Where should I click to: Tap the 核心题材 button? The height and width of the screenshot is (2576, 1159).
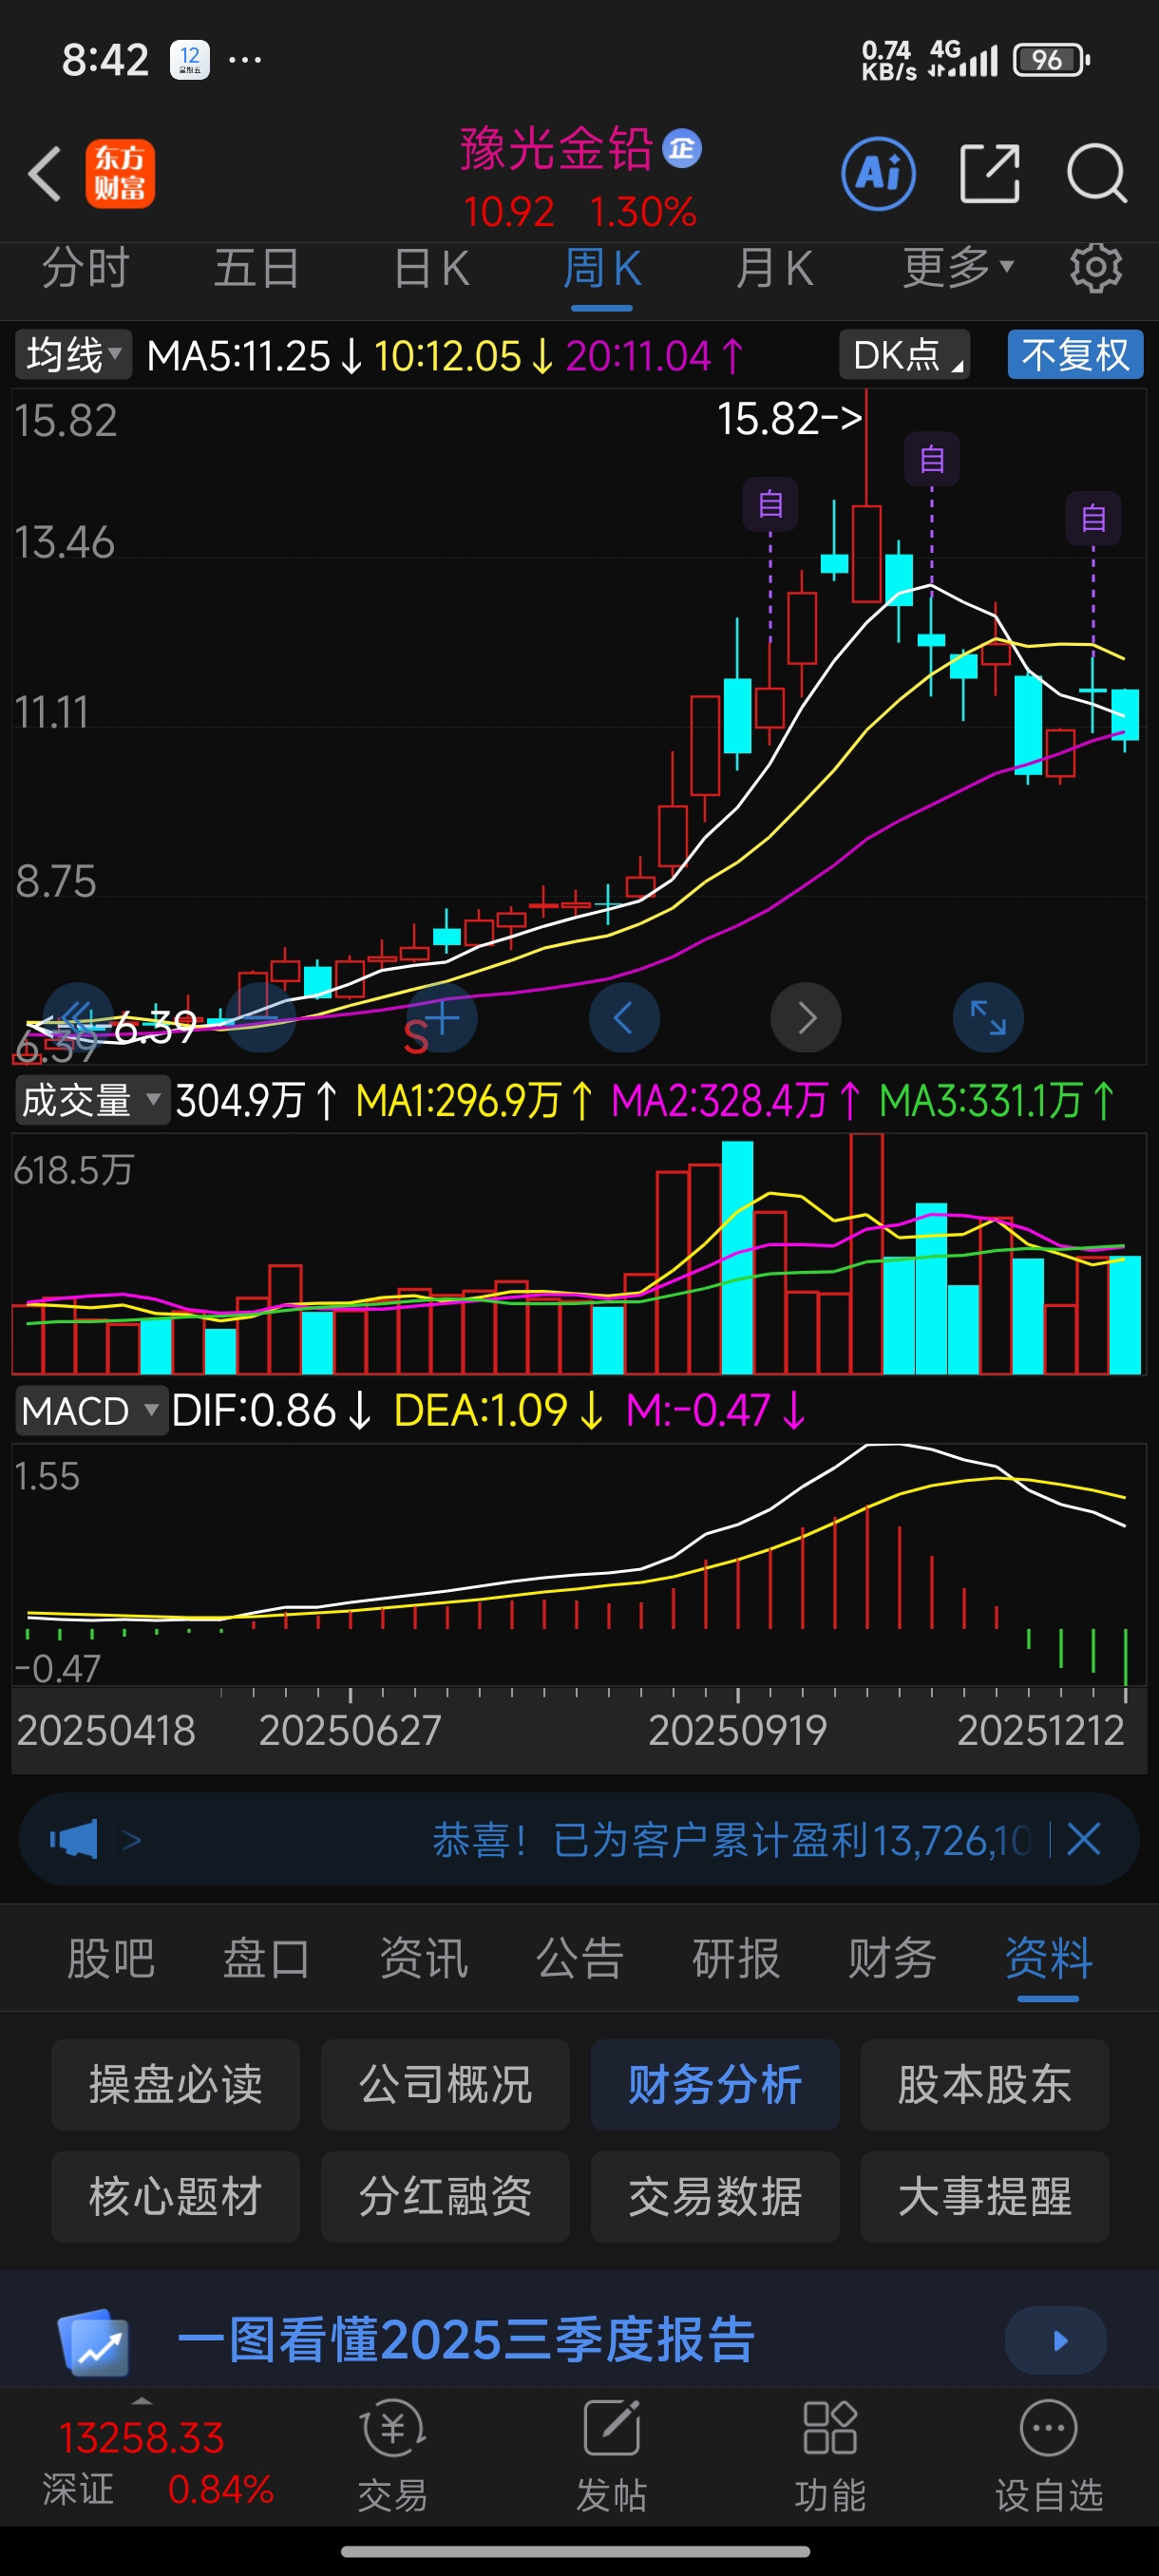point(176,2197)
